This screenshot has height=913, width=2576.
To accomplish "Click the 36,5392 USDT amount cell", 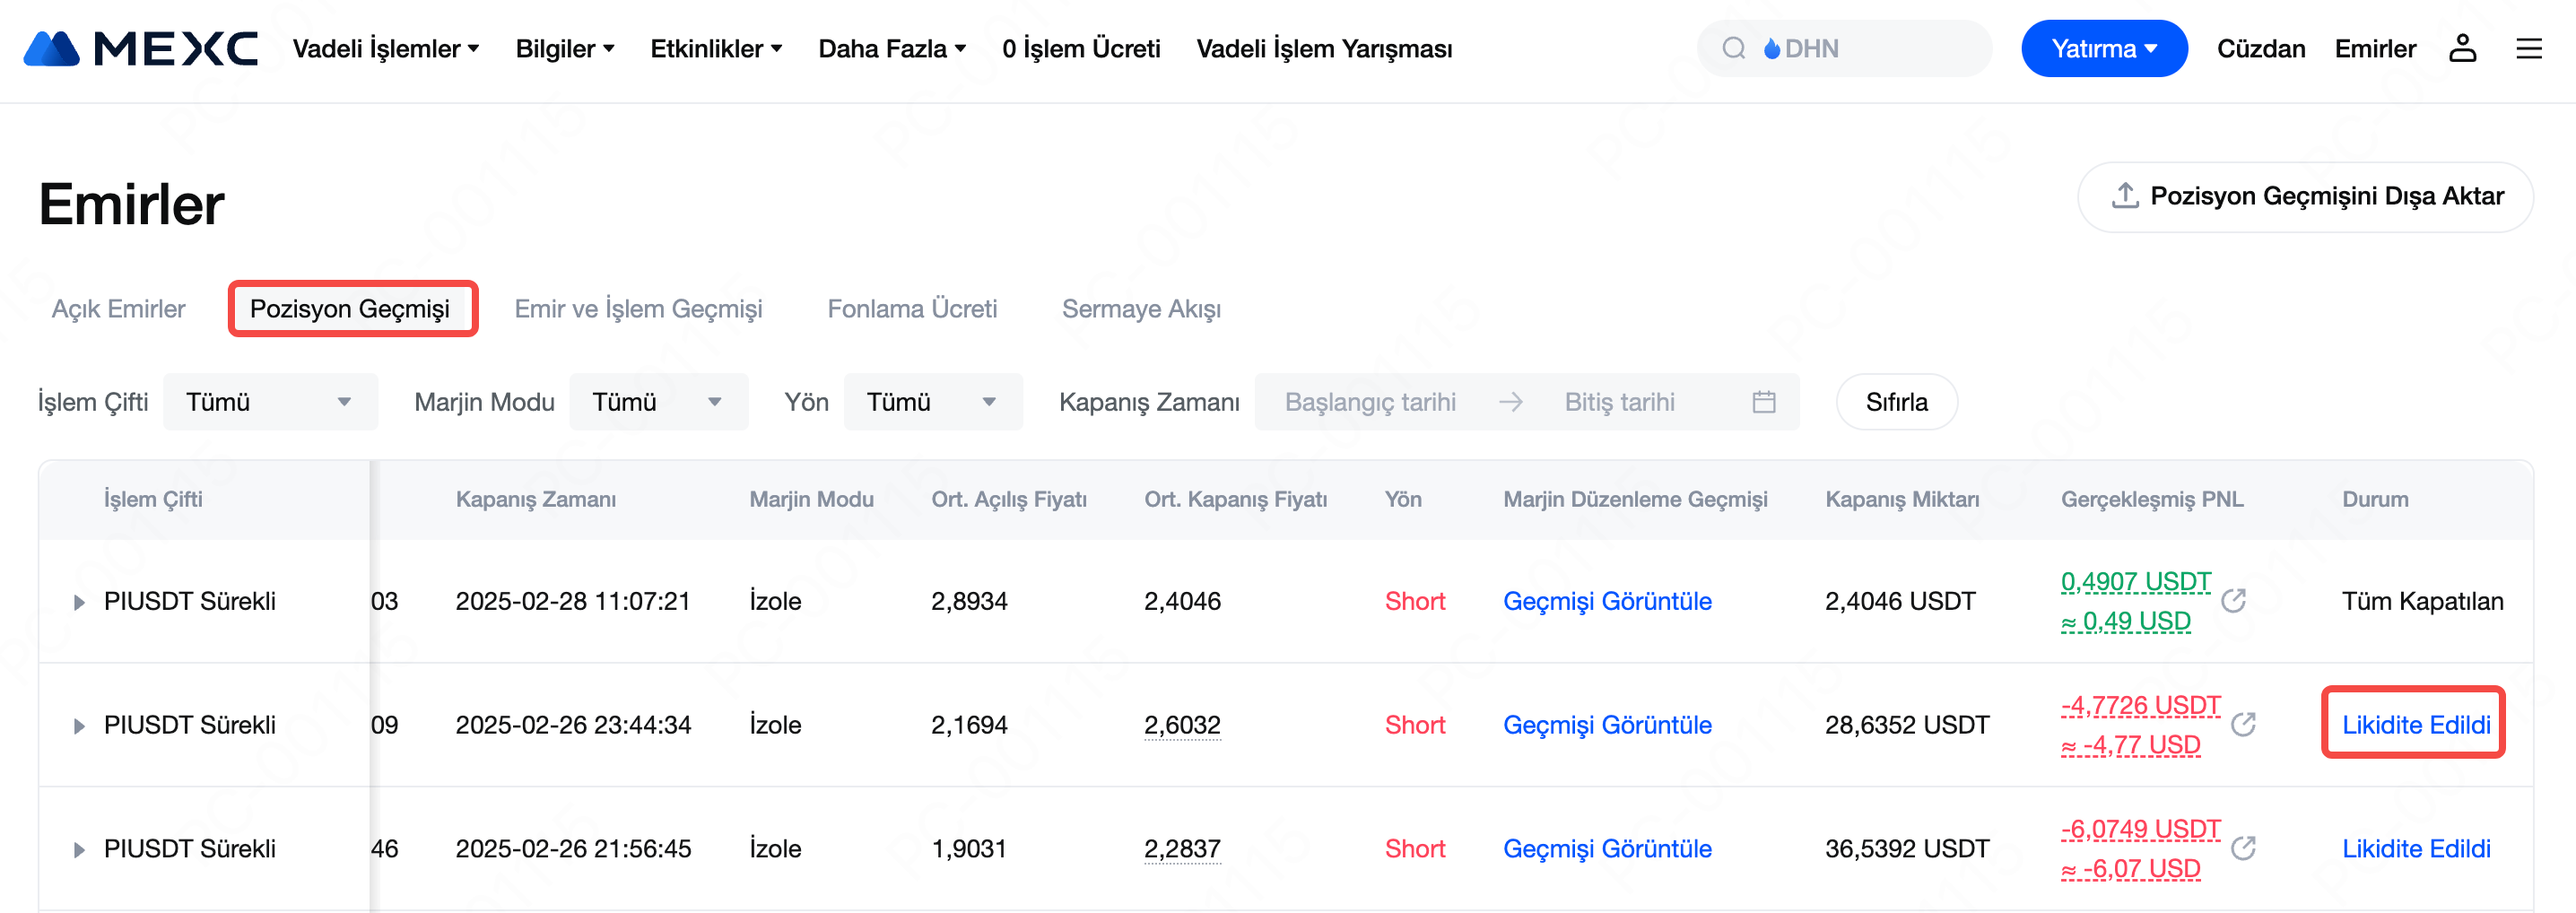I will pyautogui.click(x=1907, y=849).
